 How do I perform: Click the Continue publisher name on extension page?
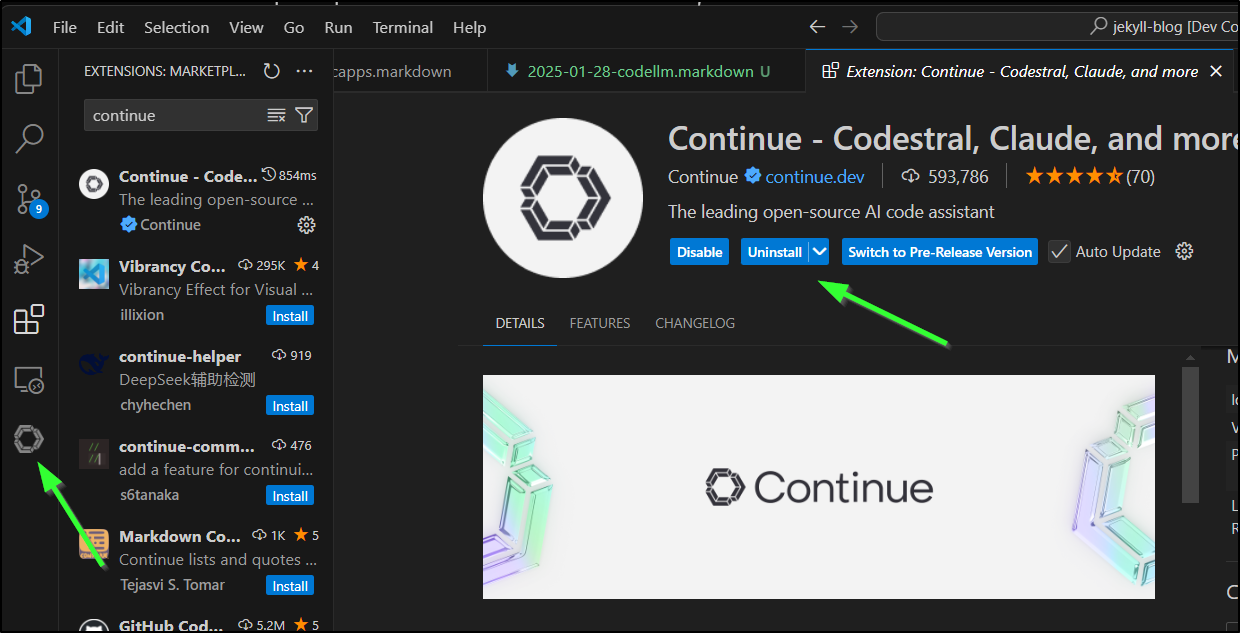[x=703, y=177]
